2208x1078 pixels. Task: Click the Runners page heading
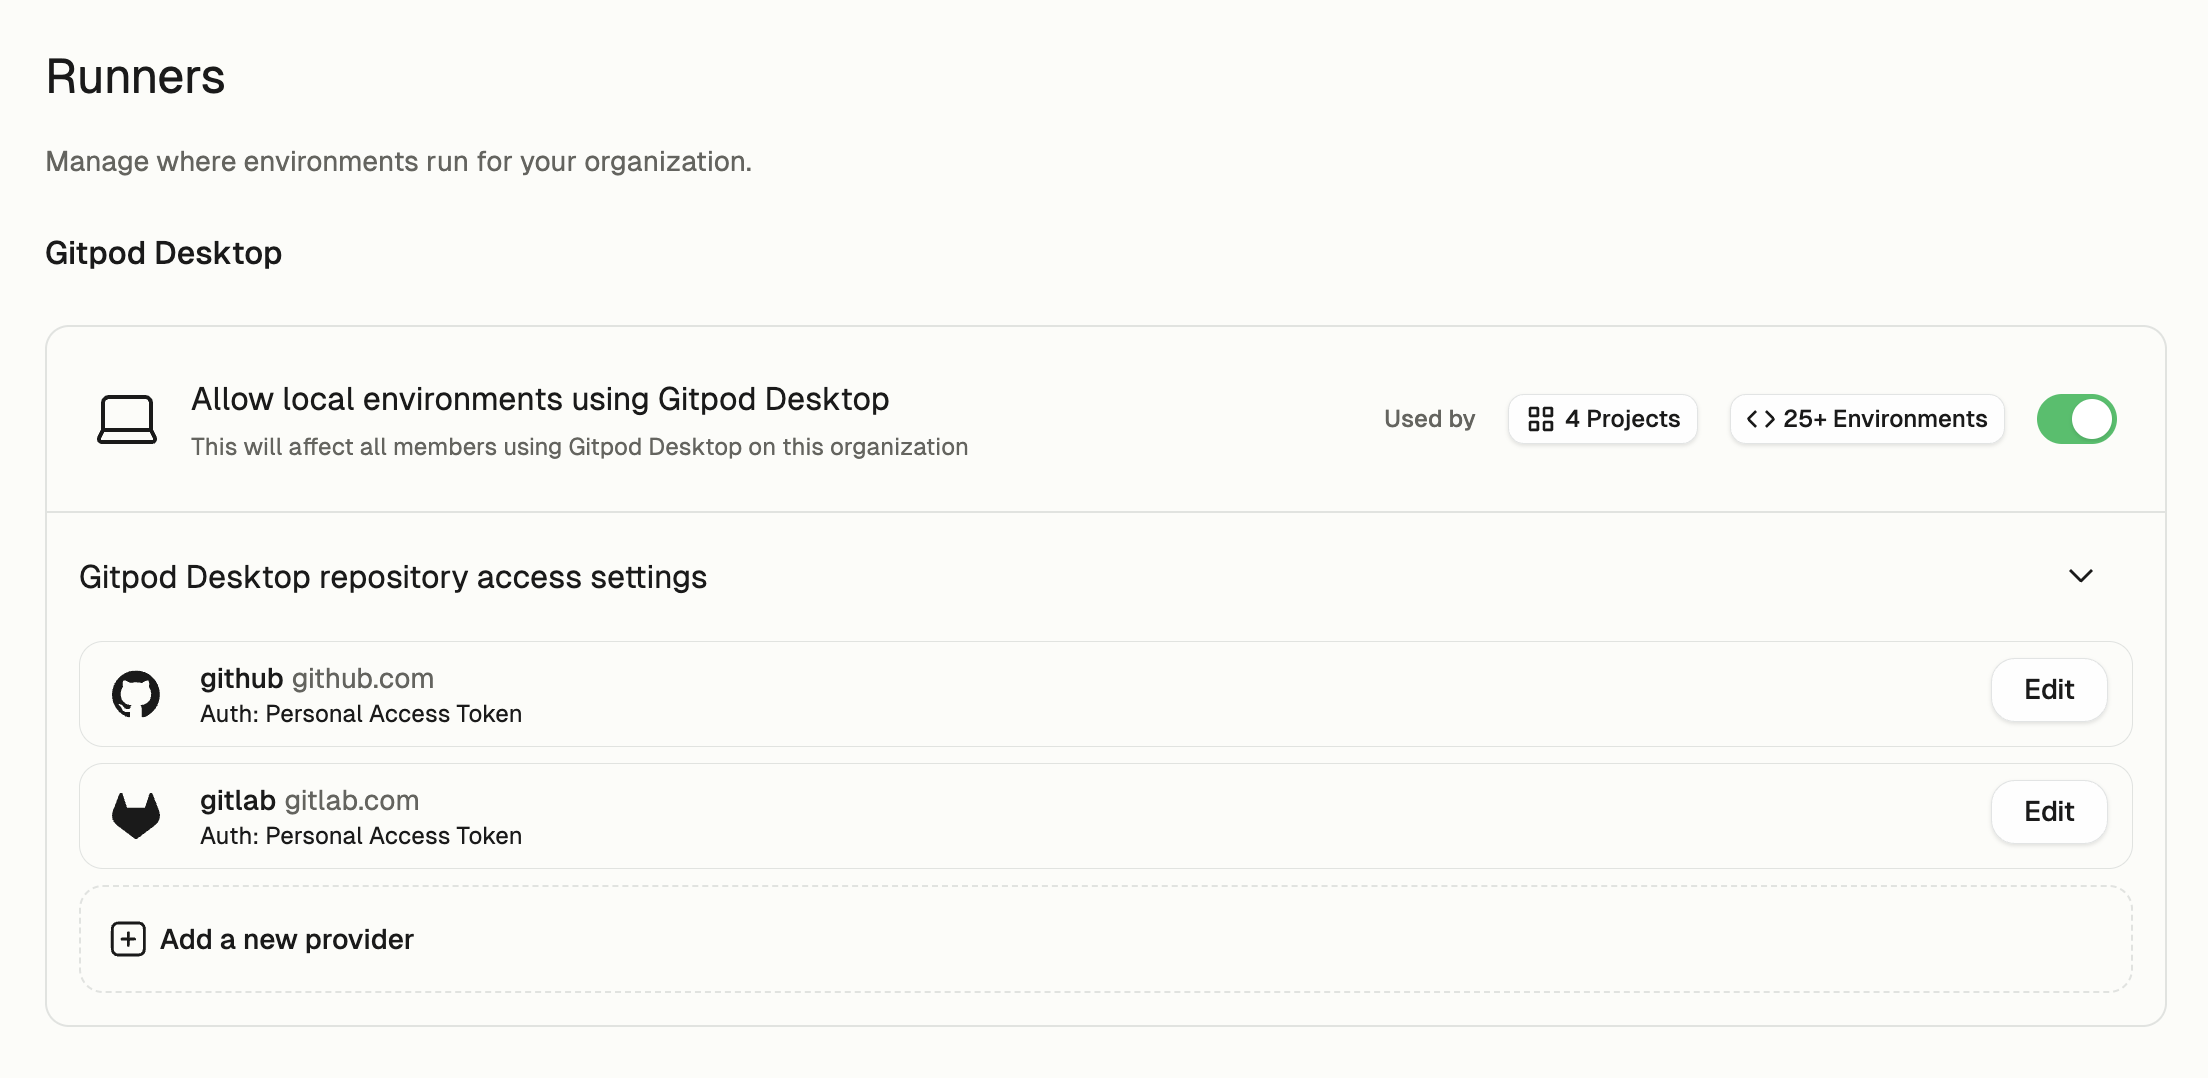click(136, 77)
